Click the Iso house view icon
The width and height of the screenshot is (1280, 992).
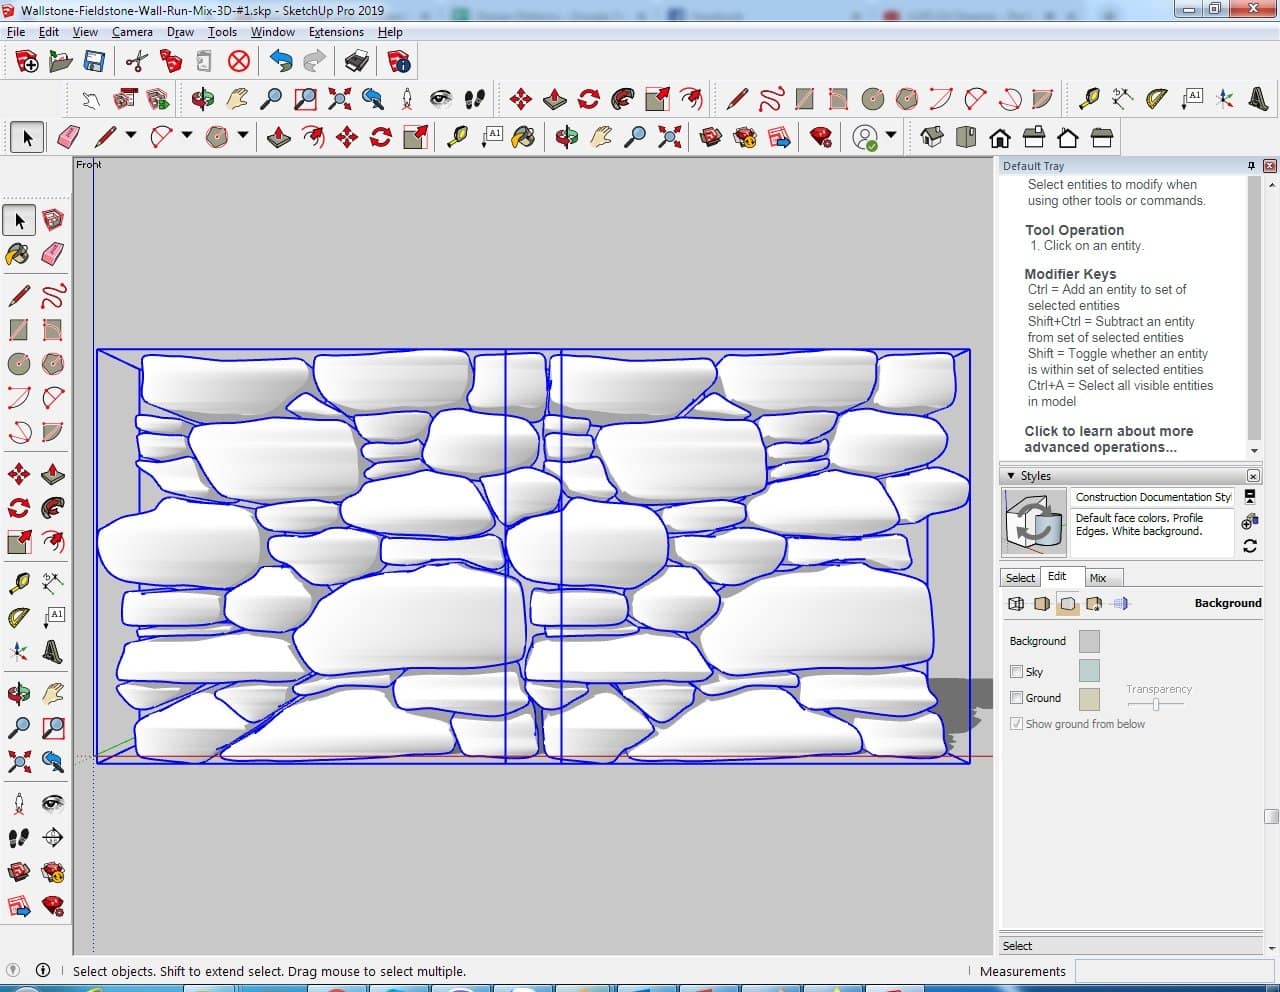click(x=932, y=137)
